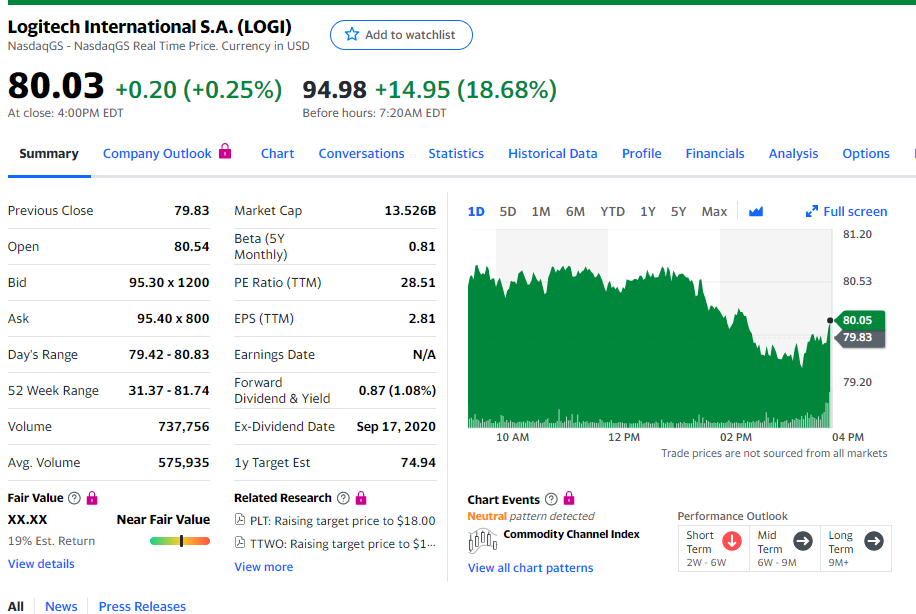
Task: Click the Full screen expand arrows icon
Action: tap(812, 211)
